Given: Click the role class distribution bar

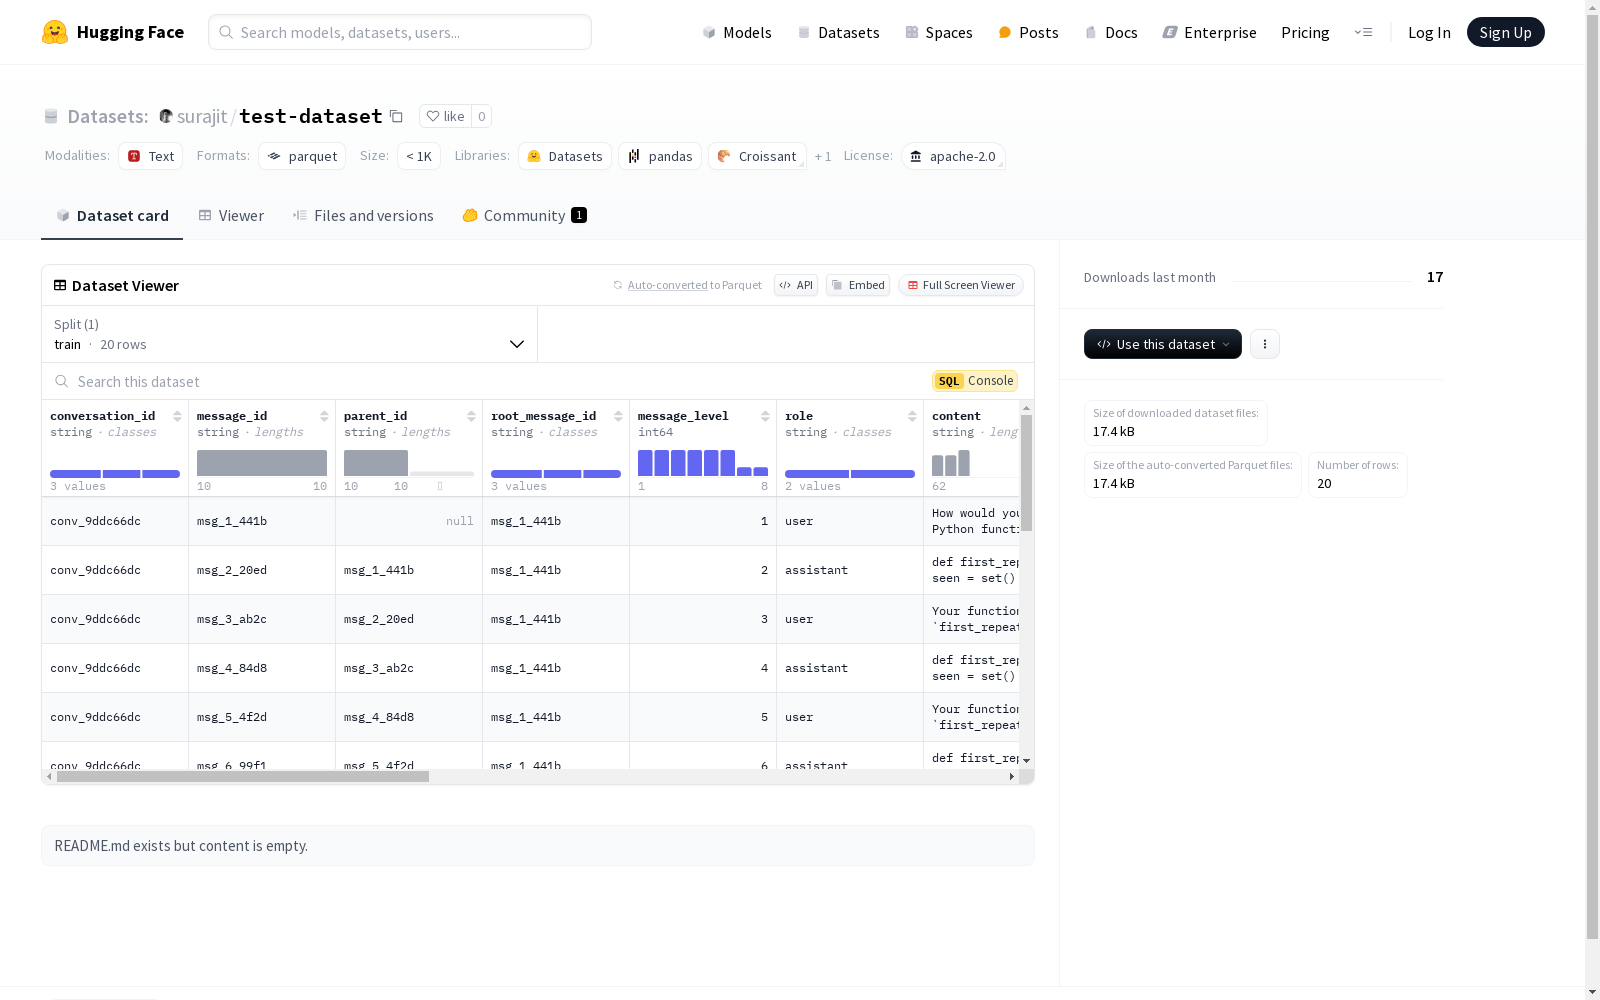Looking at the screenshot, I should tap(850, 474).
